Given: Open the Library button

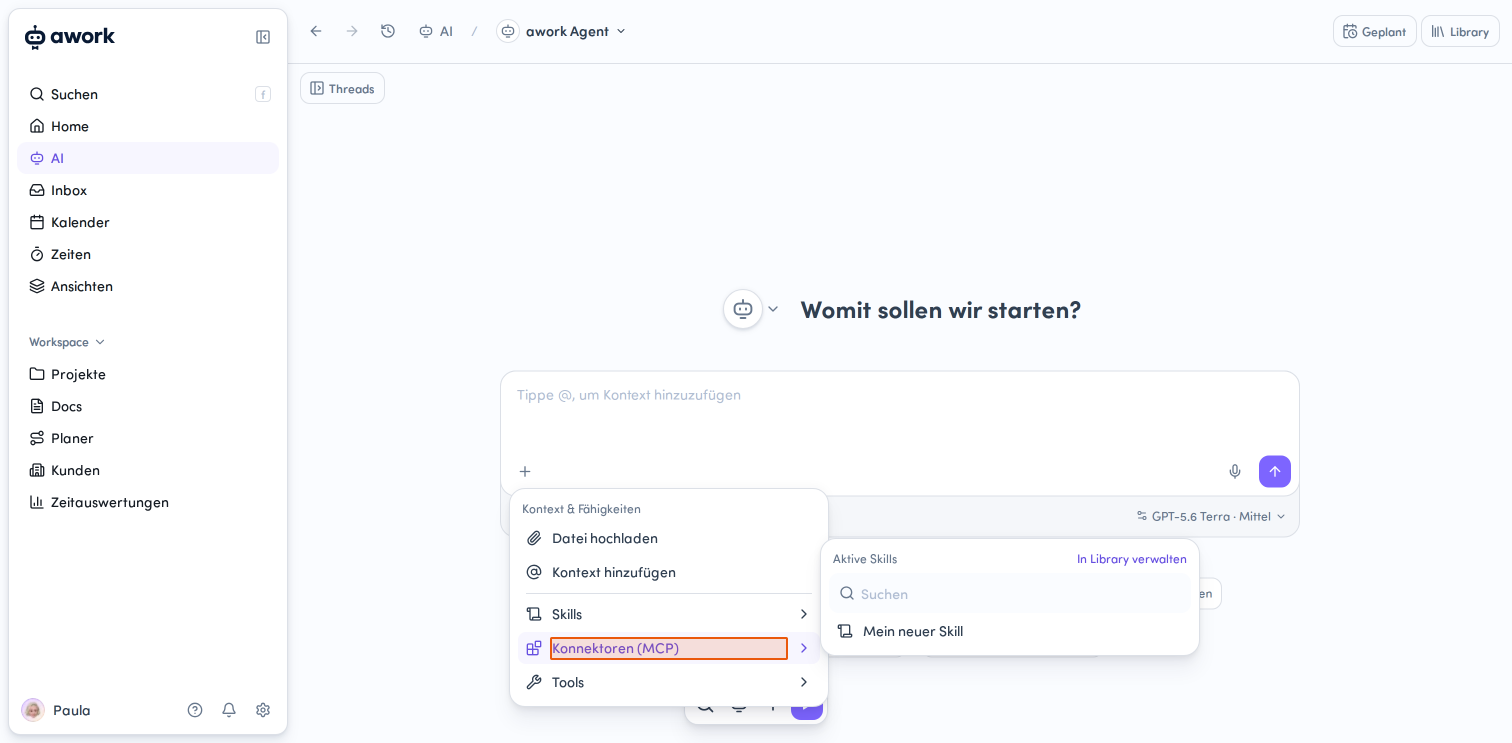Looking at the screenshot, I should [x=1460, y=31].
